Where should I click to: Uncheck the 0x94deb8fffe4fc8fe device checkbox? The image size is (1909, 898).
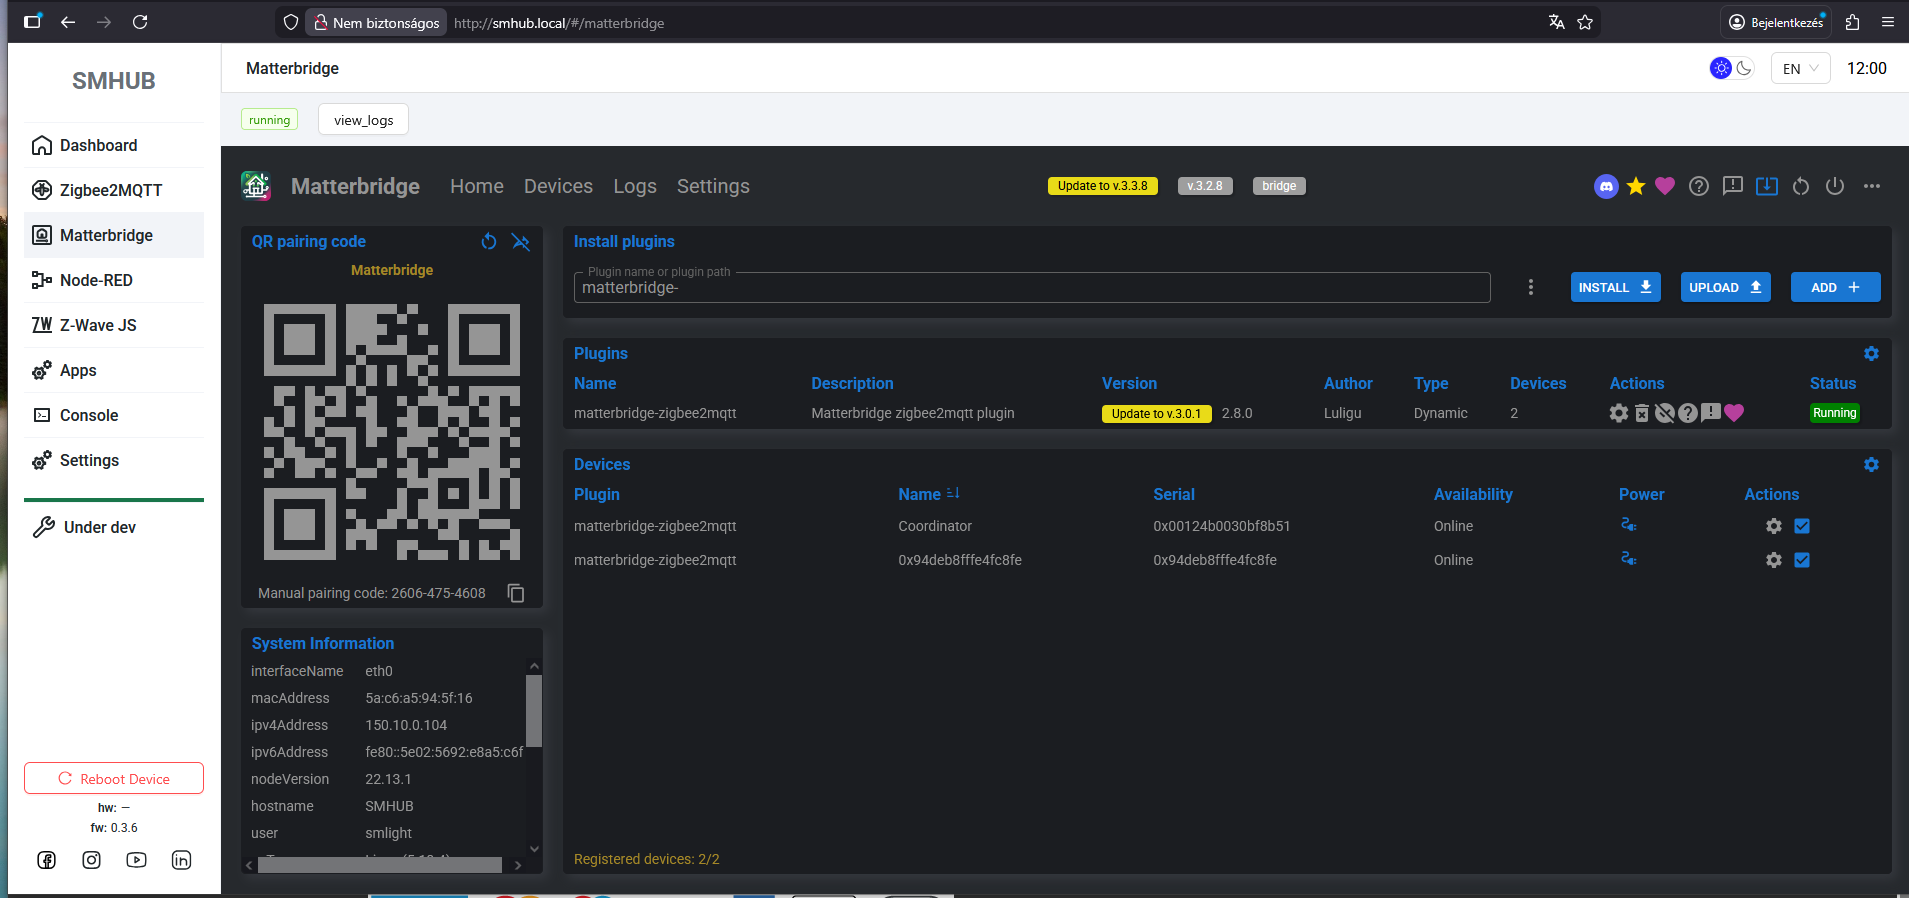pos(1802,560)
